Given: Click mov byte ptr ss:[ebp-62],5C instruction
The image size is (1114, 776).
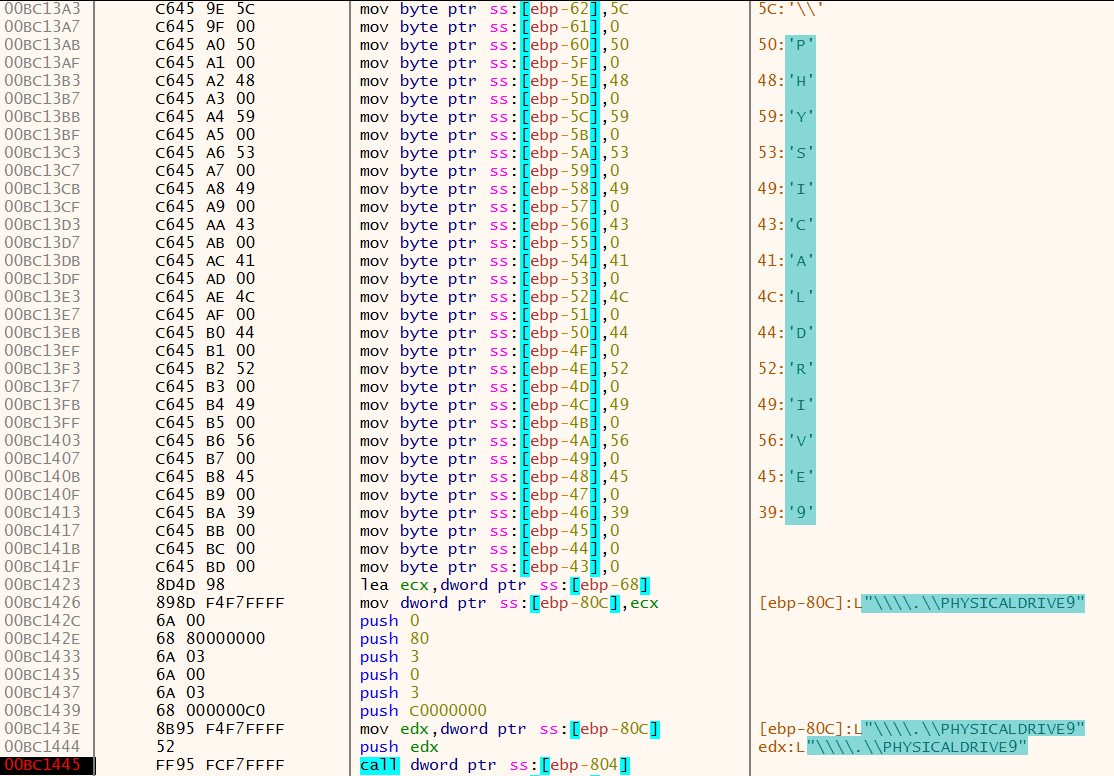Looking at the screenshot, I should pos(494,9).
